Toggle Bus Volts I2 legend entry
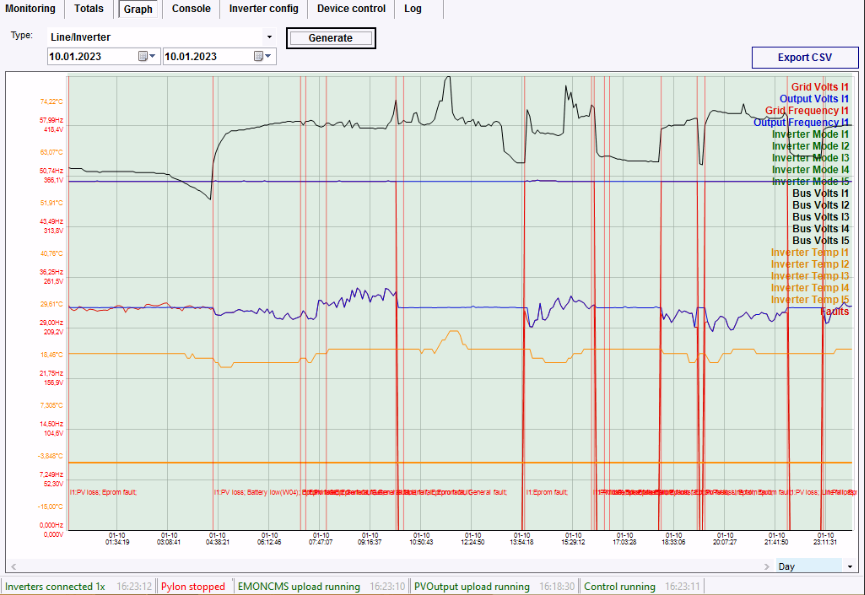The image size is (865, 595). [x=821, y=205]
